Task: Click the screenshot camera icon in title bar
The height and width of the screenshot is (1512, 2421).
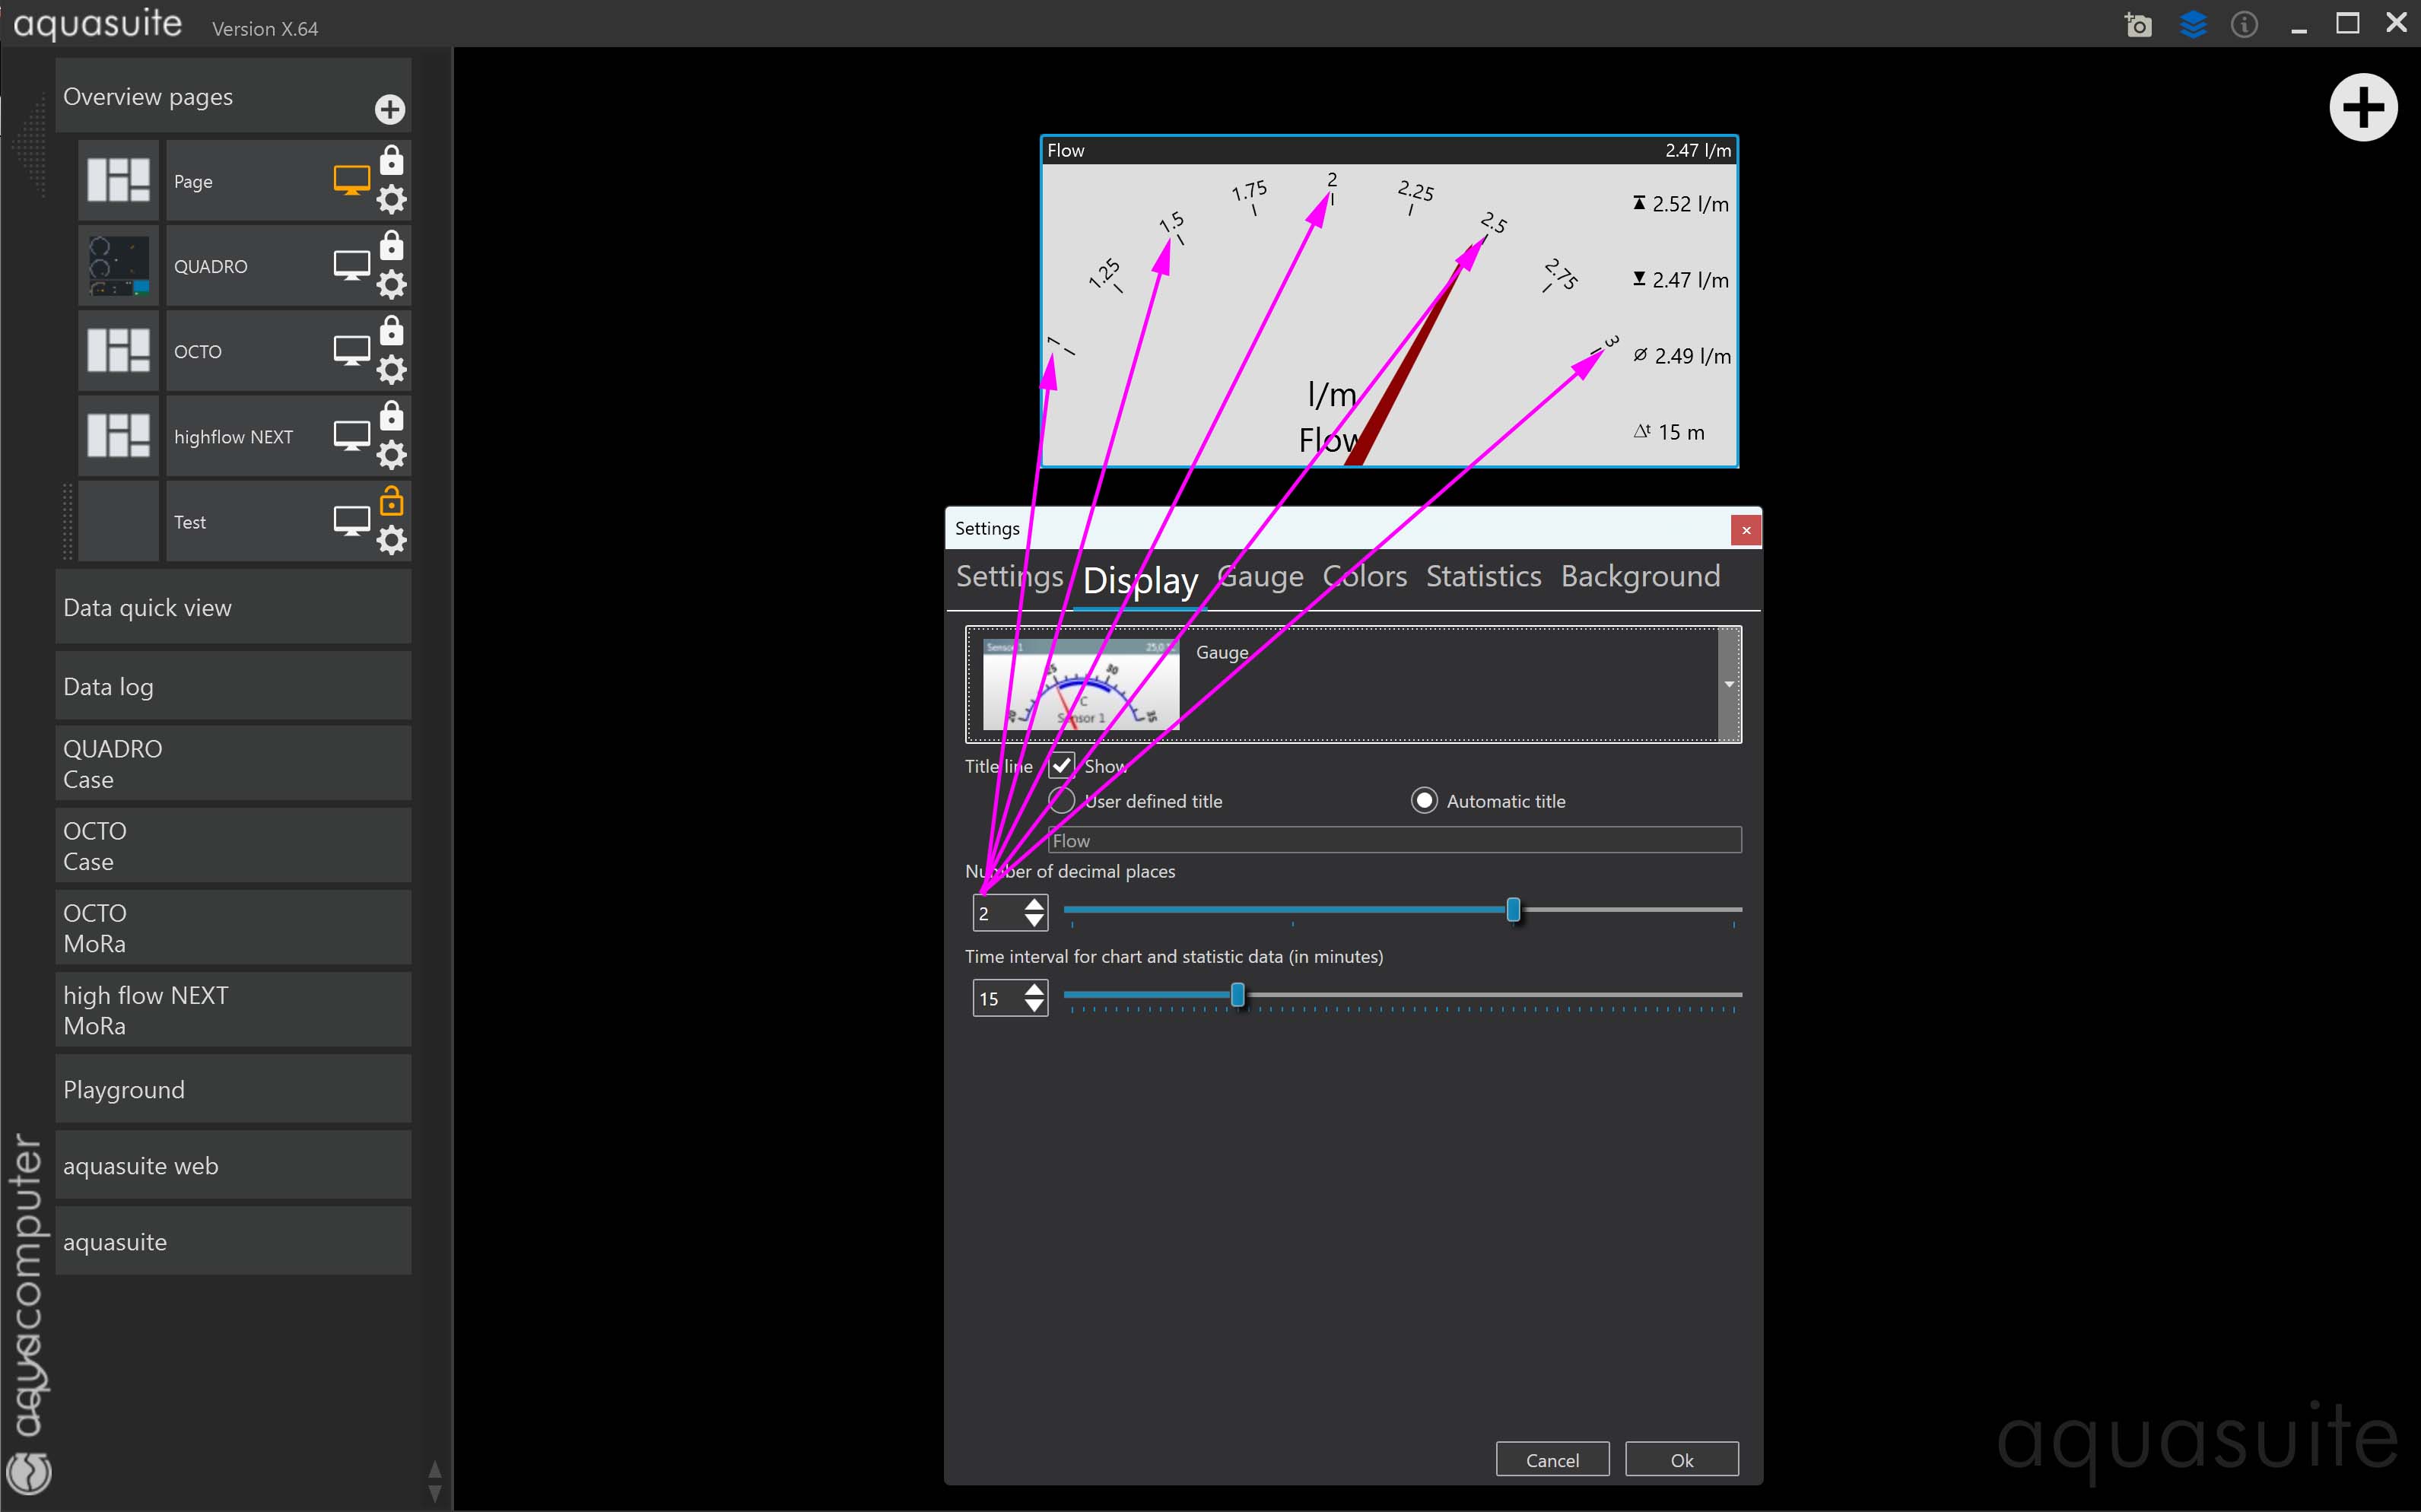Action: 2137,25
